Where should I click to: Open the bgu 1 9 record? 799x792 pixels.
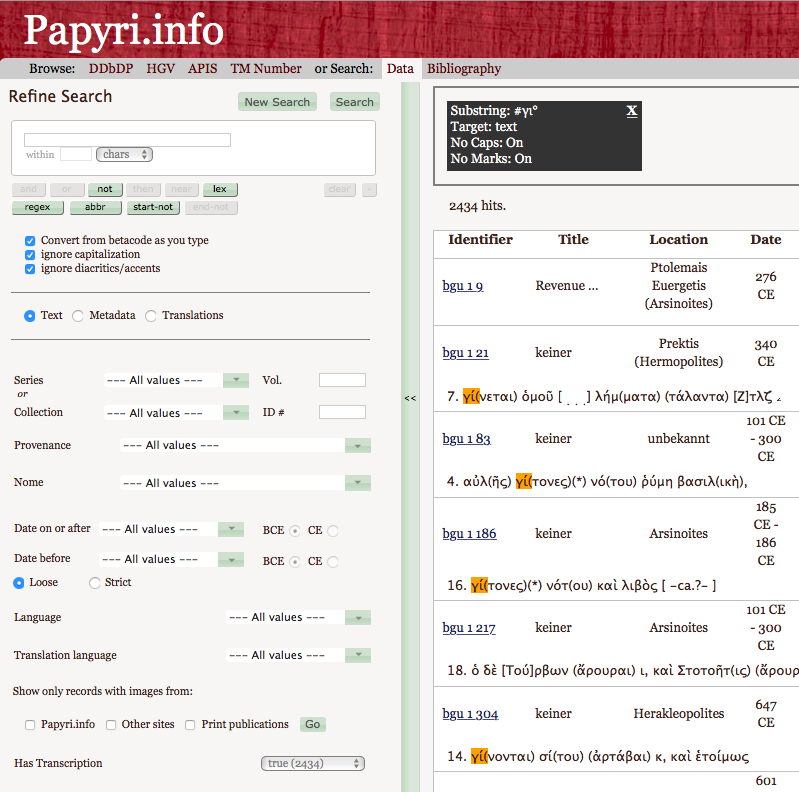point(463,286)
